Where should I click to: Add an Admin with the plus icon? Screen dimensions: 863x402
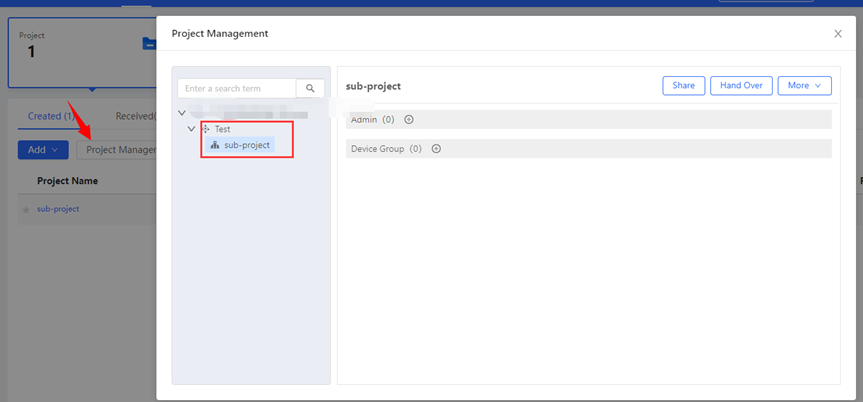(409, 119)
